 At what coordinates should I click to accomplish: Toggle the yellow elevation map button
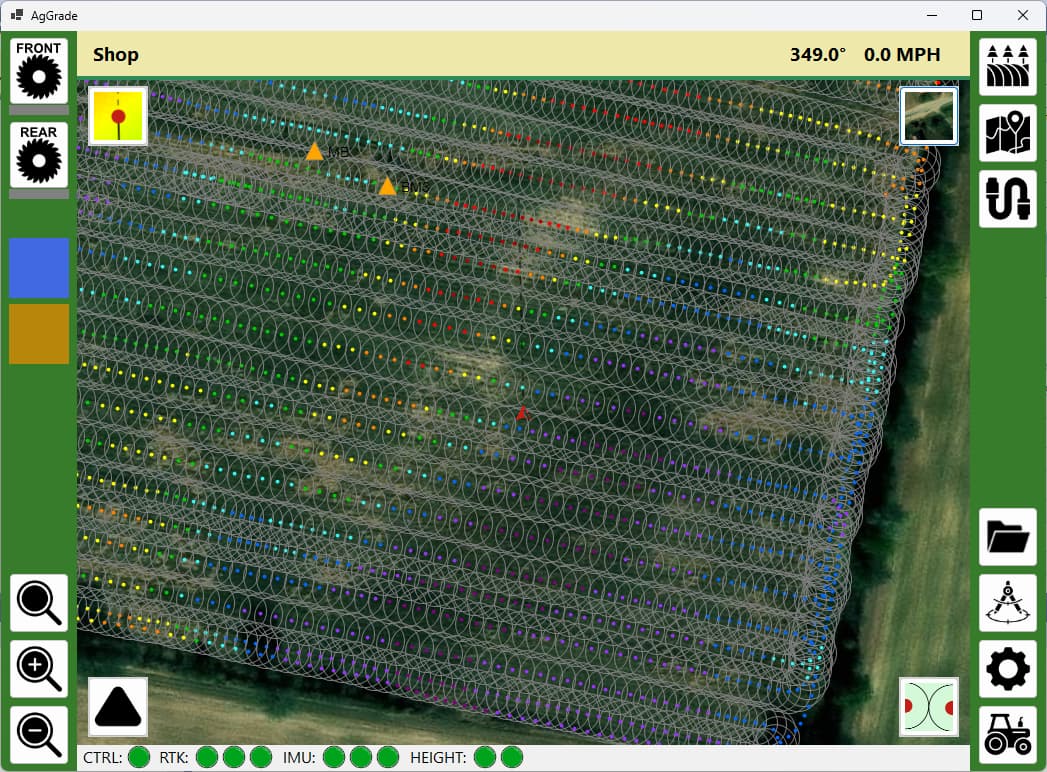[118, 116]
